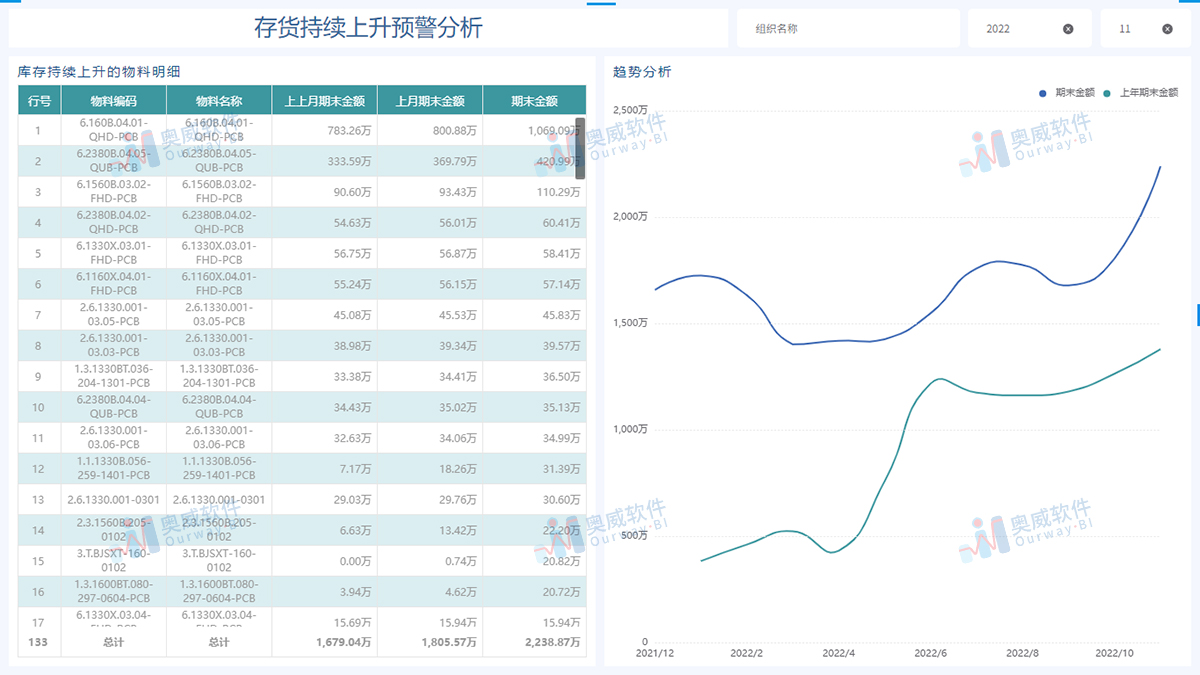Click the blue scroll marker at the right edge

point(1196,316)
